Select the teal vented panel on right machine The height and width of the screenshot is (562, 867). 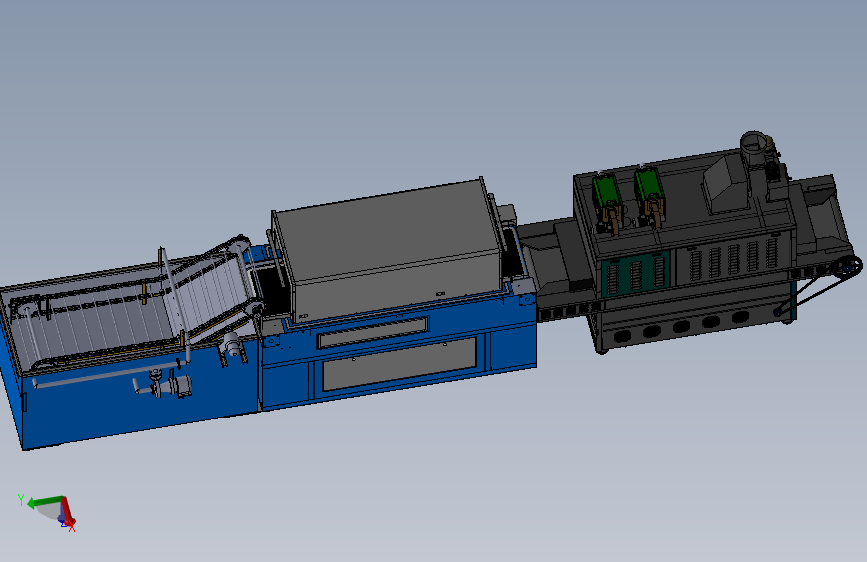636,273
